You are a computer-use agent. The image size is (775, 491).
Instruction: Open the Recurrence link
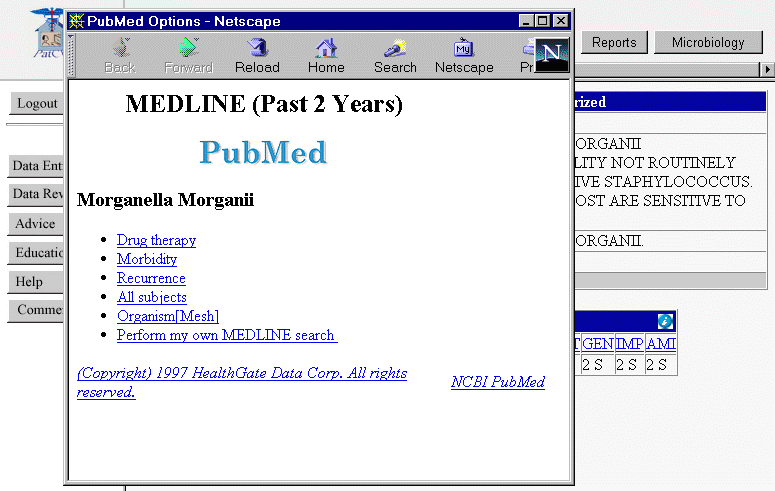click(151, 278)
